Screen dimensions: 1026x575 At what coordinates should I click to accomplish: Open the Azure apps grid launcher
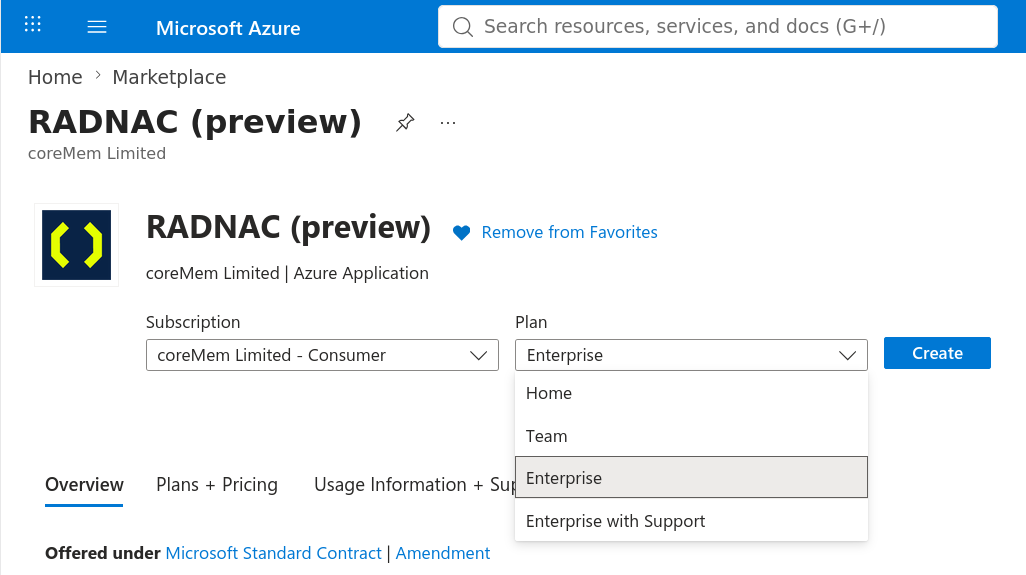[33, 25]
